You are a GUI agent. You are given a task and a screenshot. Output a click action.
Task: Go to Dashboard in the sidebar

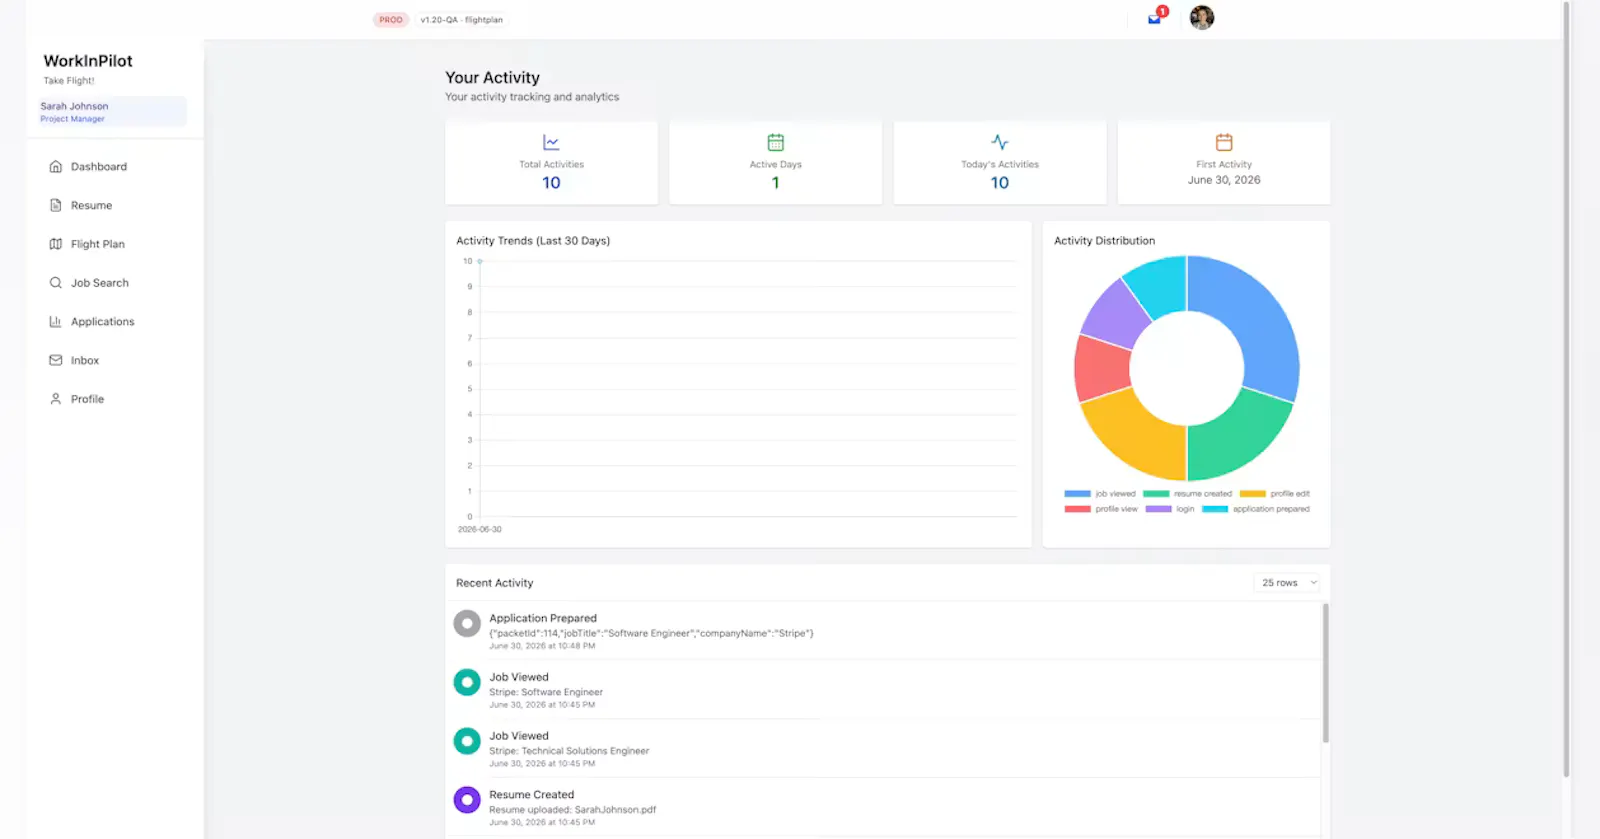(99, 167)
